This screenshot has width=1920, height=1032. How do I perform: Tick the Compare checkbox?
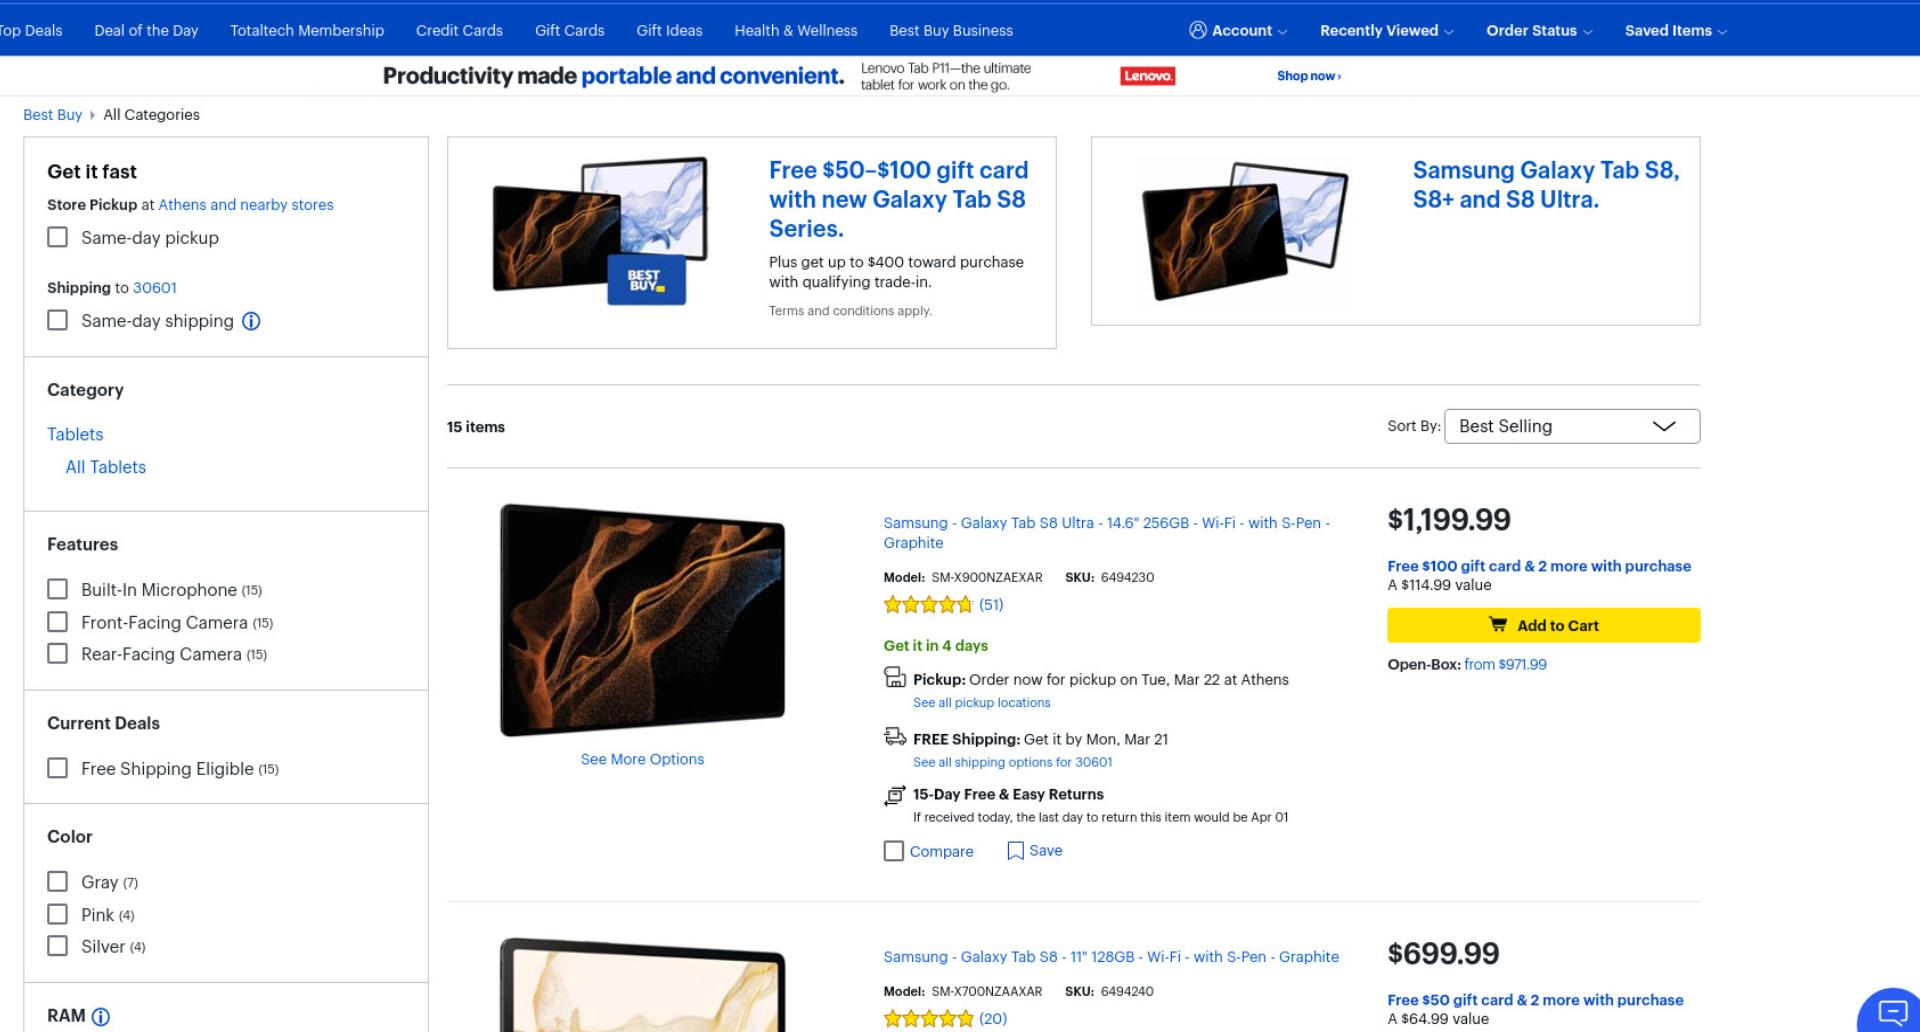pyautogui.click(x=894, y=851)
